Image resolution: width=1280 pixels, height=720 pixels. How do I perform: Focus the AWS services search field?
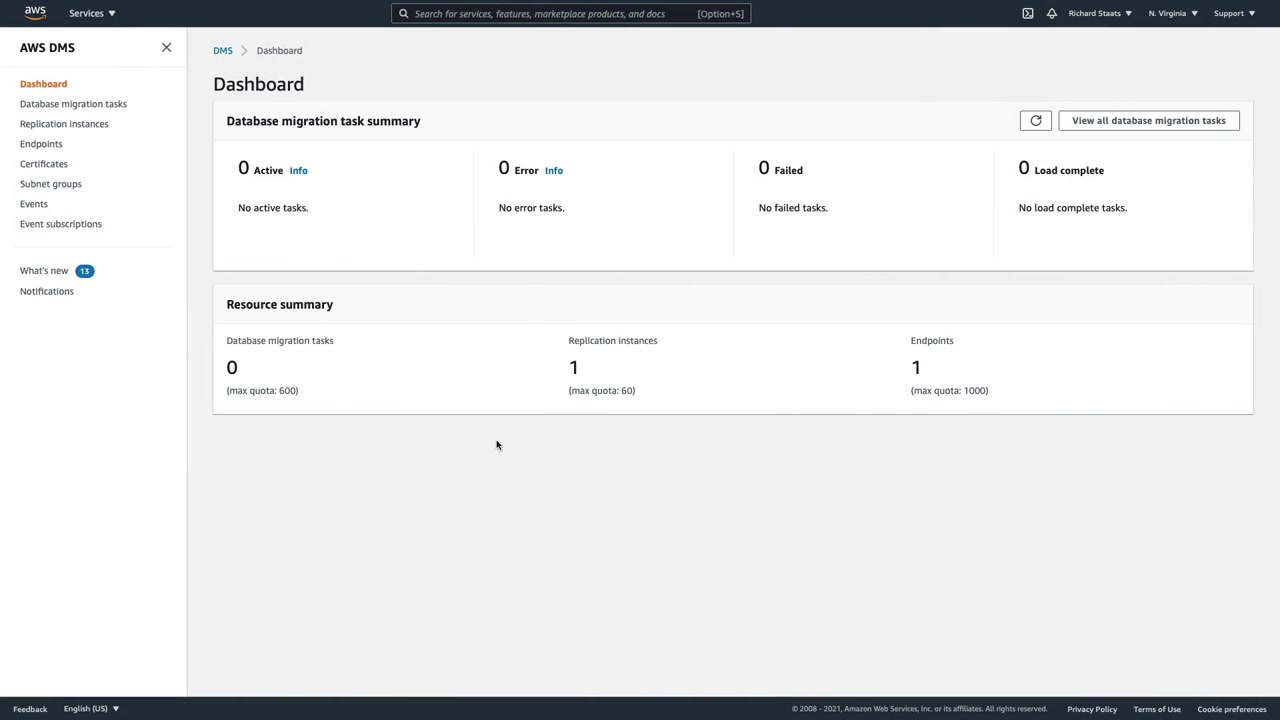[x=550, y=14]
